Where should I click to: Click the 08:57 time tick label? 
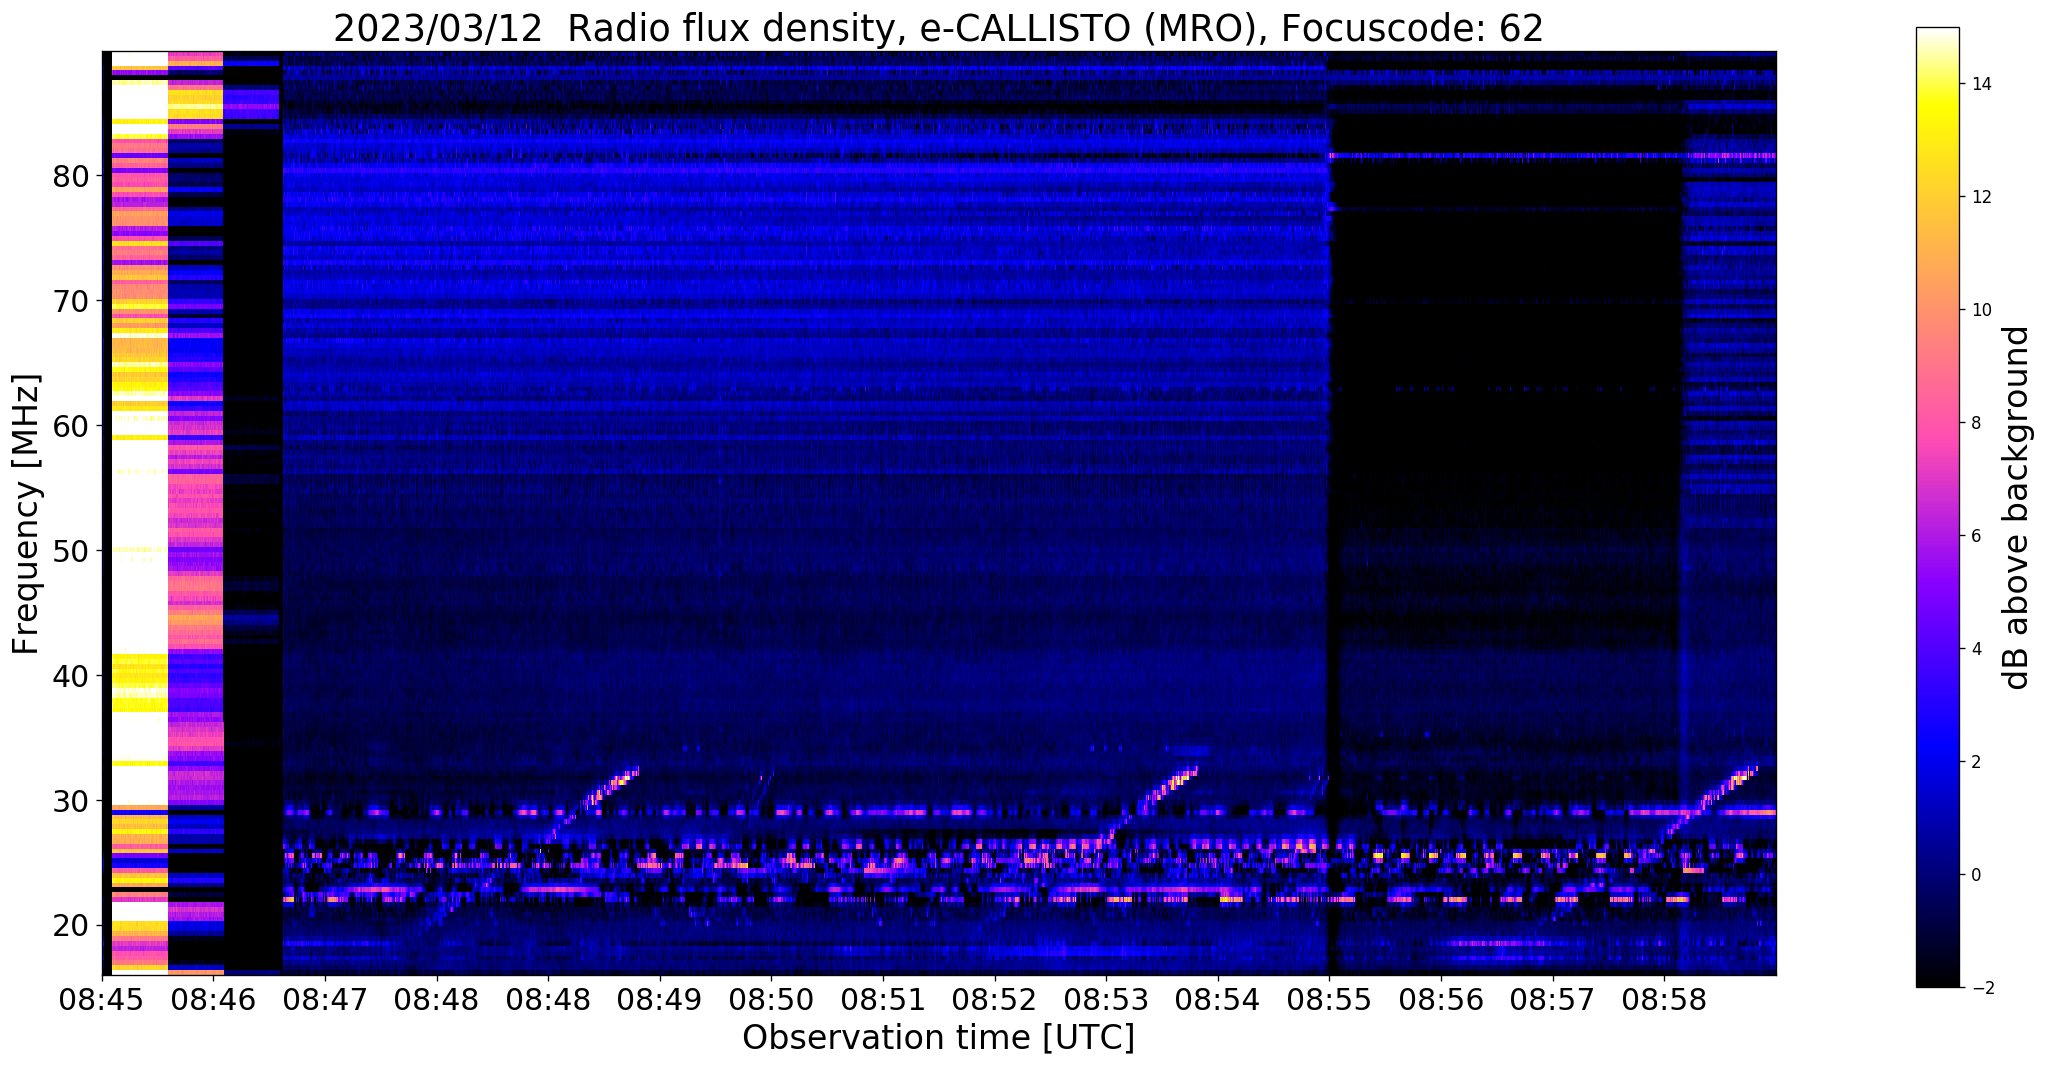click(1552, 1001)
